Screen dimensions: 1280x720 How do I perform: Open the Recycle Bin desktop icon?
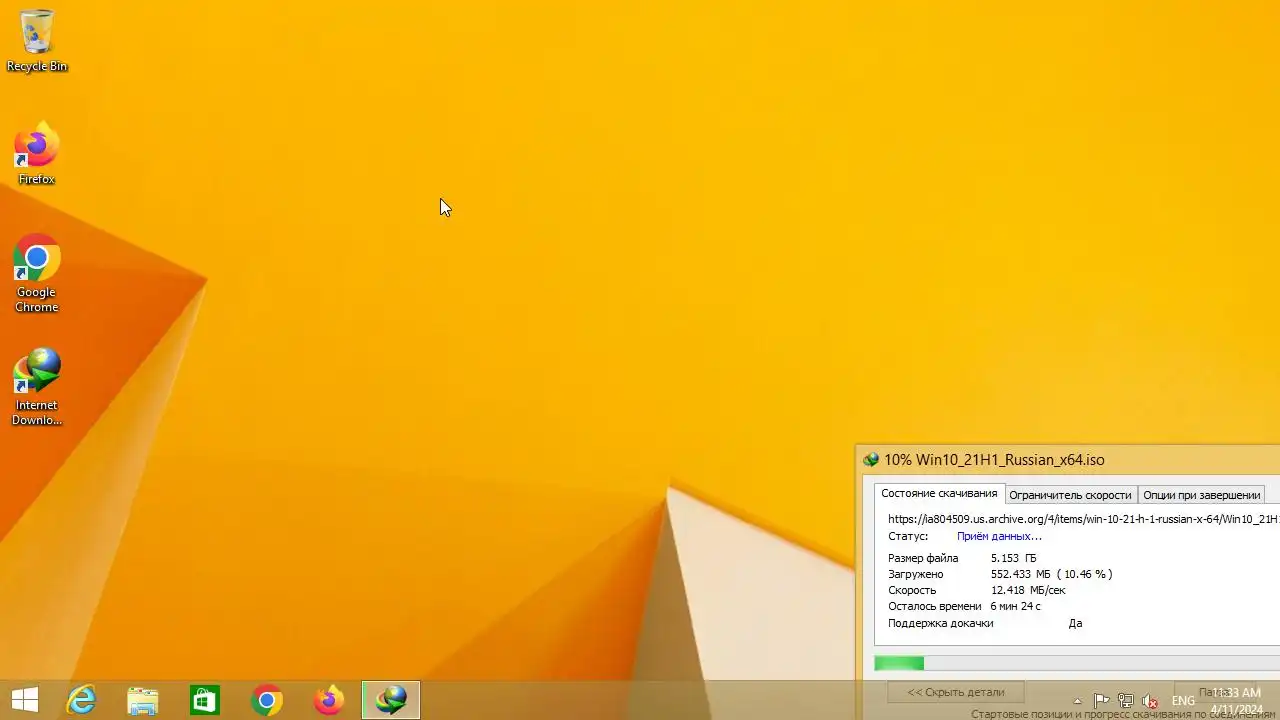pyautogui.click(x=37, y=42)
